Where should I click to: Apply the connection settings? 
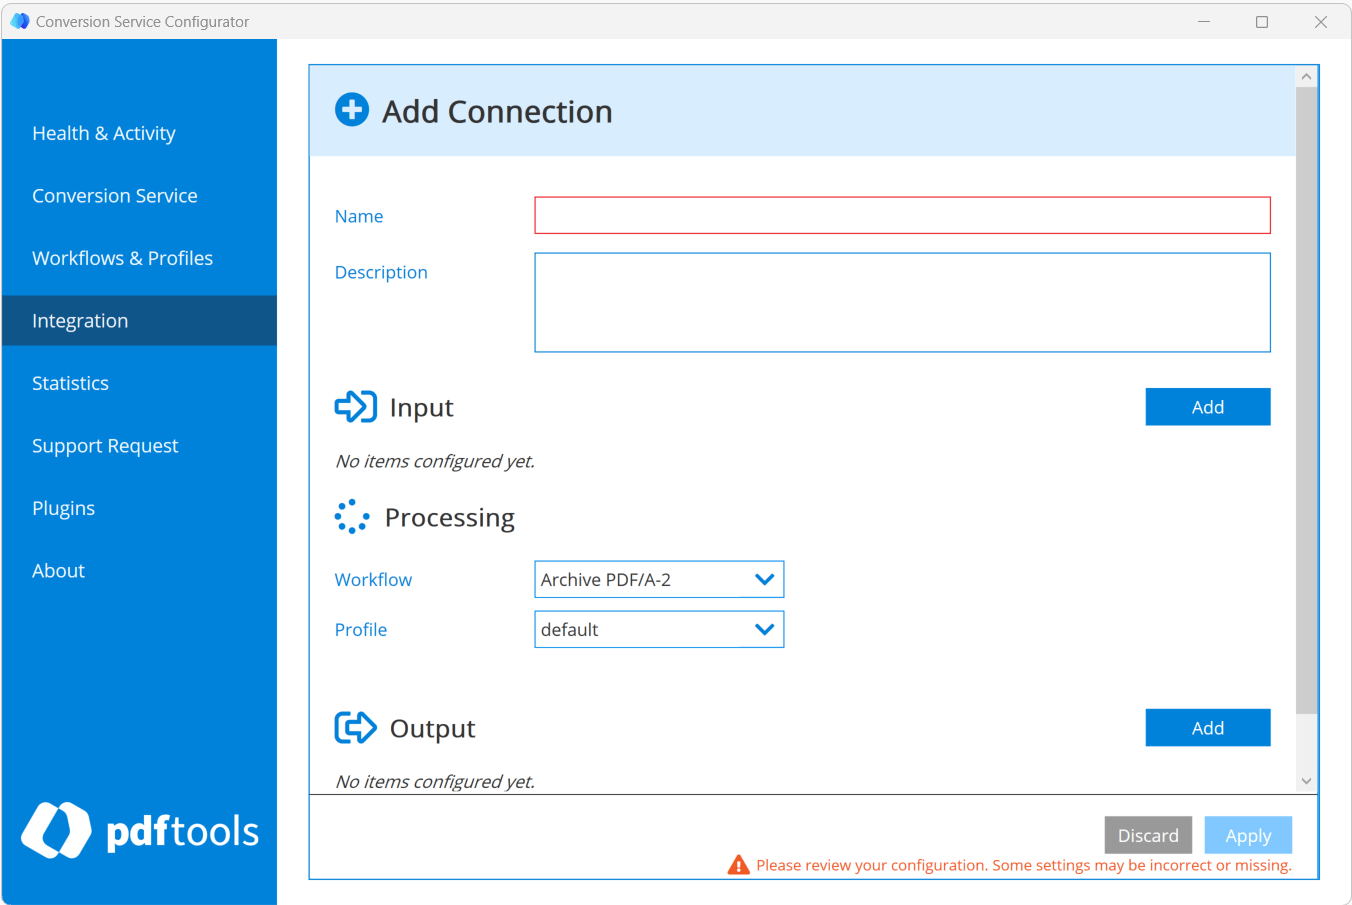(x=1248, y=835)
